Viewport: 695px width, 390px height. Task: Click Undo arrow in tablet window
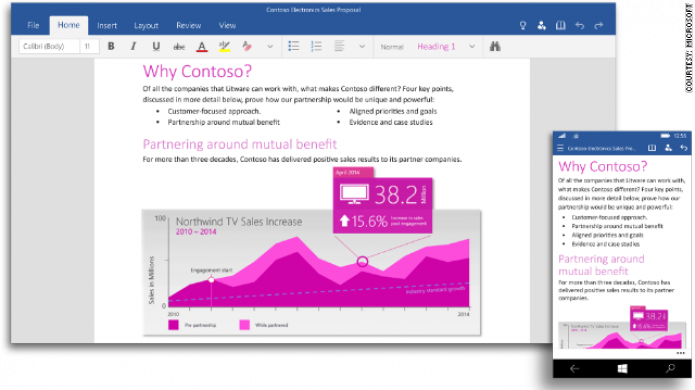point(580,26)
